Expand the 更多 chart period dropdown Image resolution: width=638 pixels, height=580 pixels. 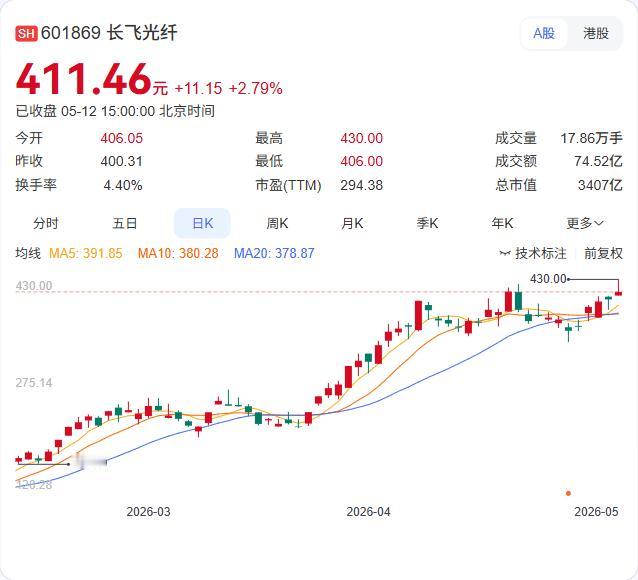coord(585,223)
